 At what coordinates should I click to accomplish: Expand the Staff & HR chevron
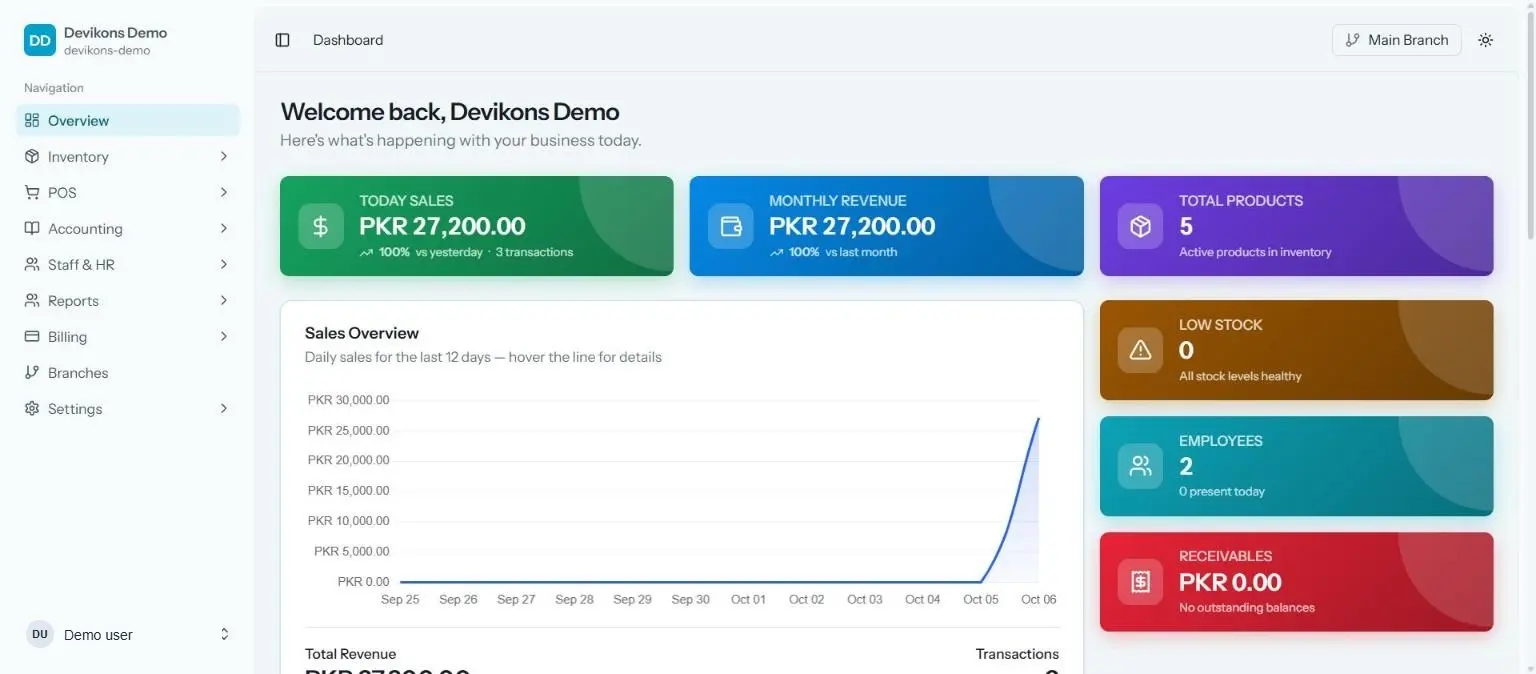[224, 264]
